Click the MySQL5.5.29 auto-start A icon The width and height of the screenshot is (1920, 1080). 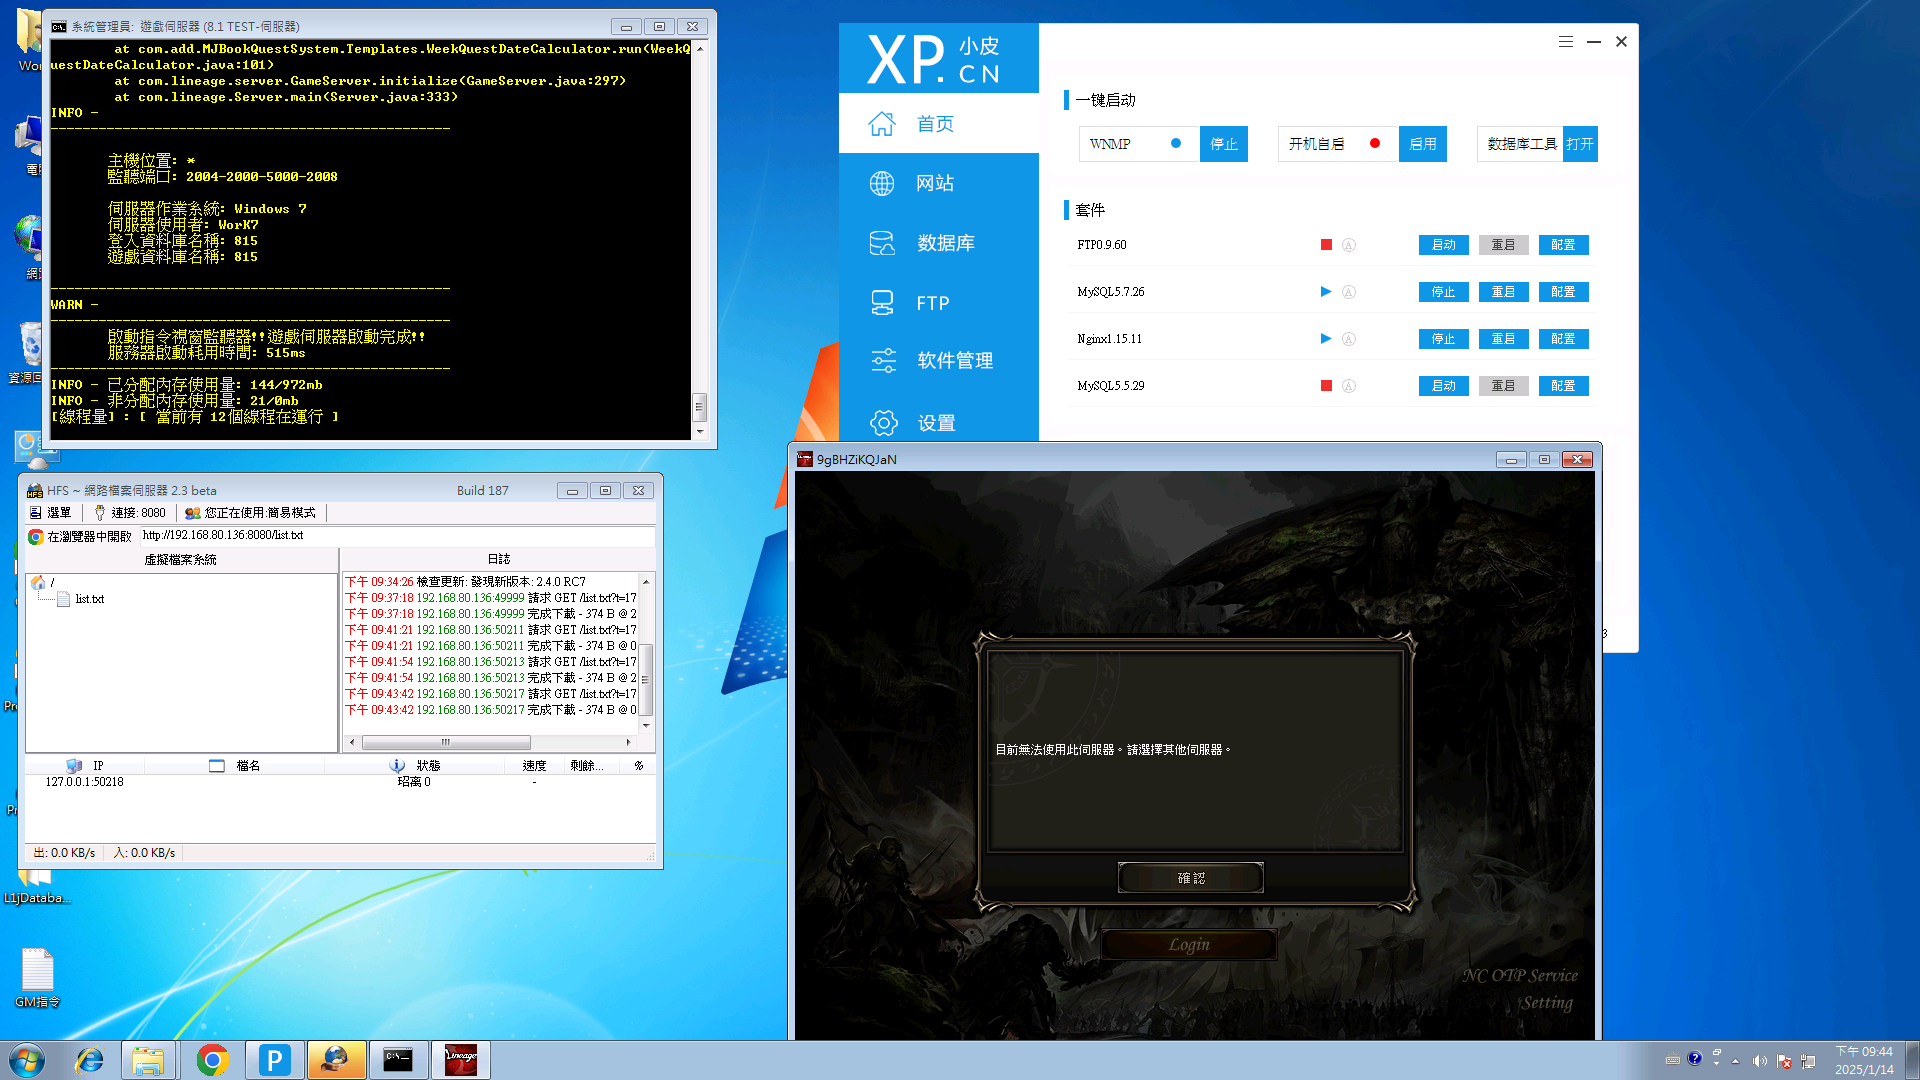coord(1348,386)
